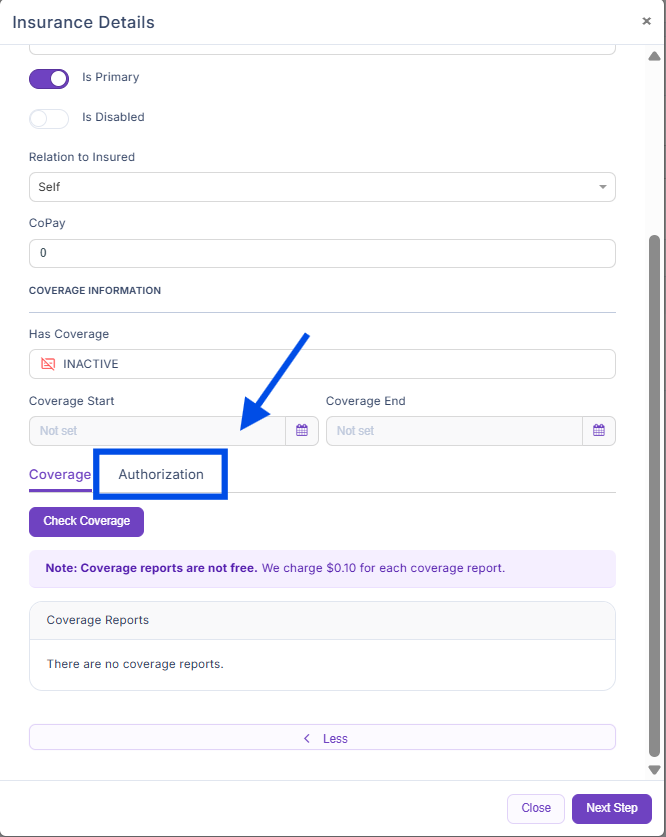
Task: Click the scrollbar down arrow
Action: pyautogui.click(x=654, y=769)
